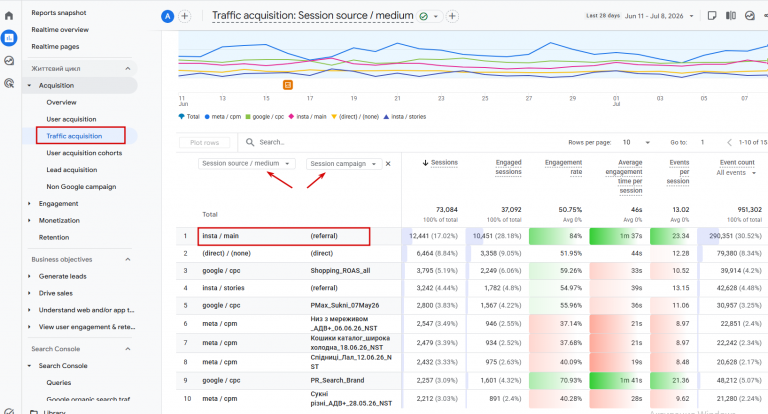Image resolution: width=768 pixels, height=414 pixels.
Task: Expand the Monetization tree item
Action: pos(29,220)
